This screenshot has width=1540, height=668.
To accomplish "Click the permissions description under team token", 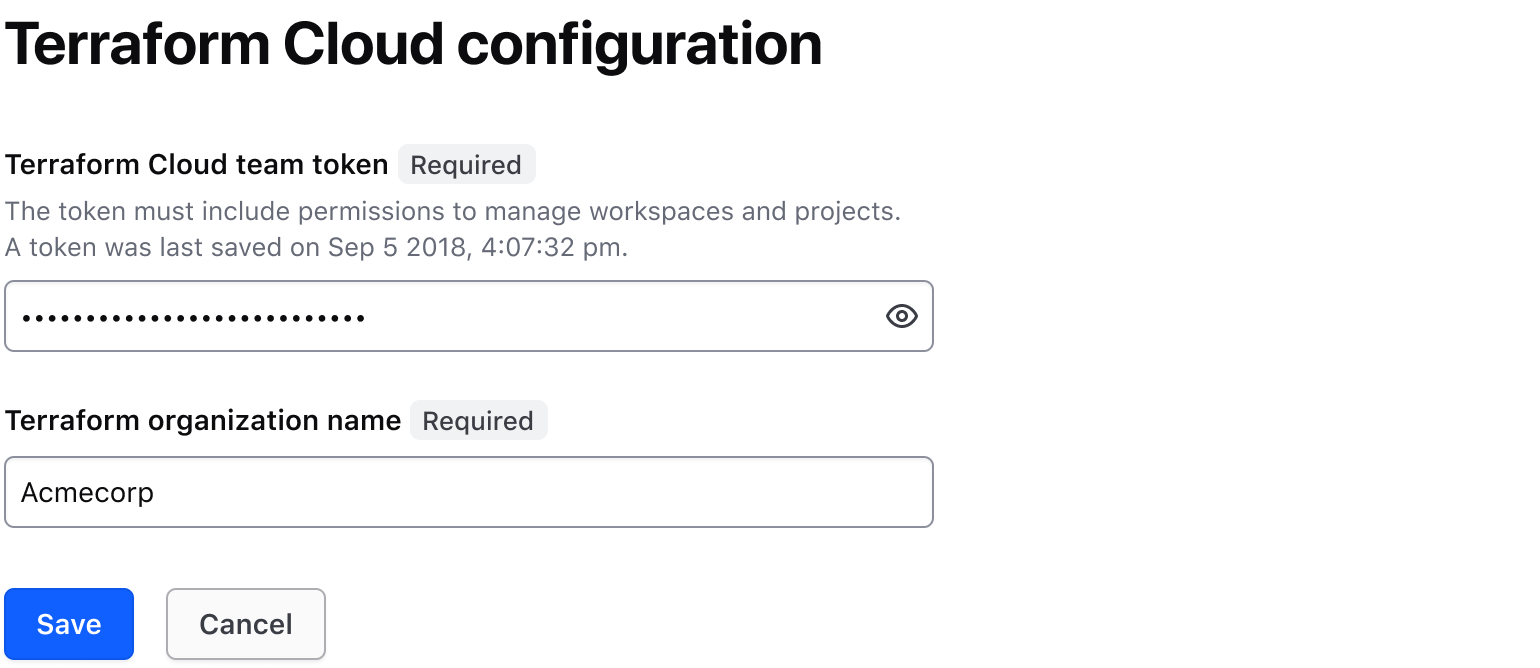I will [452, 211].
